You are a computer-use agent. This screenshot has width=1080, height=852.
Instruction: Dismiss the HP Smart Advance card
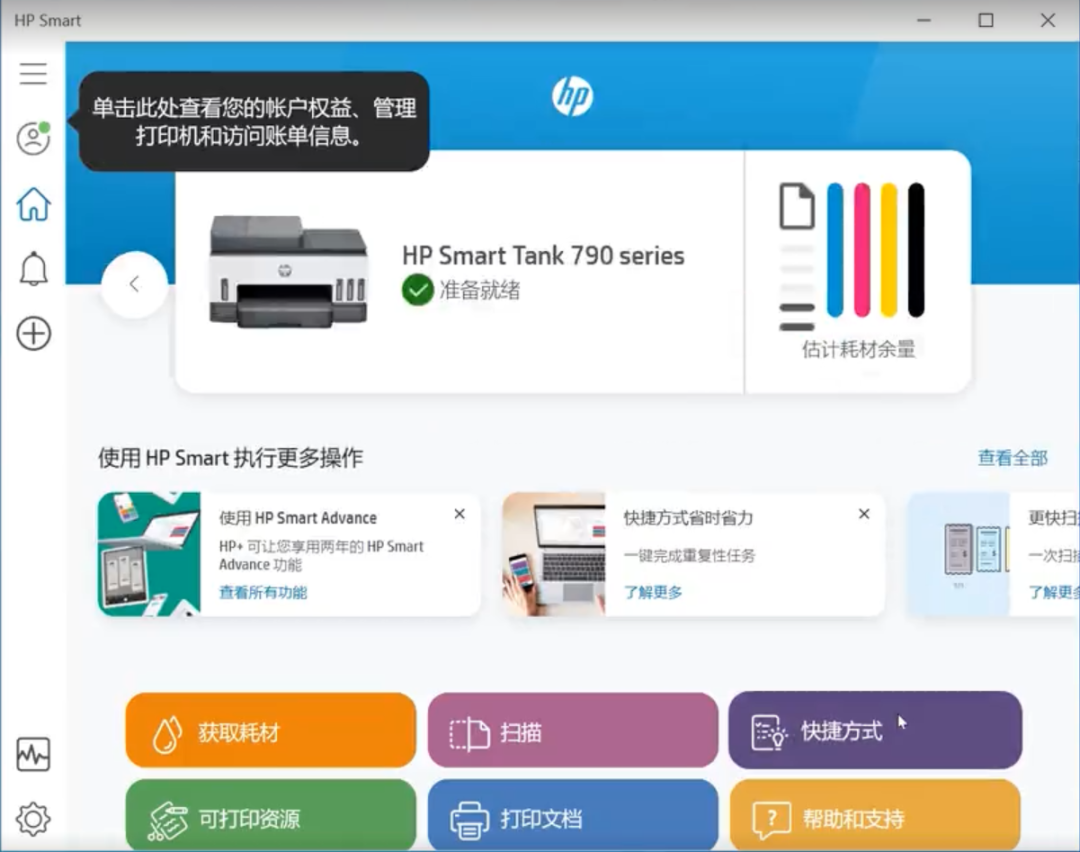(x=459, y=513)
